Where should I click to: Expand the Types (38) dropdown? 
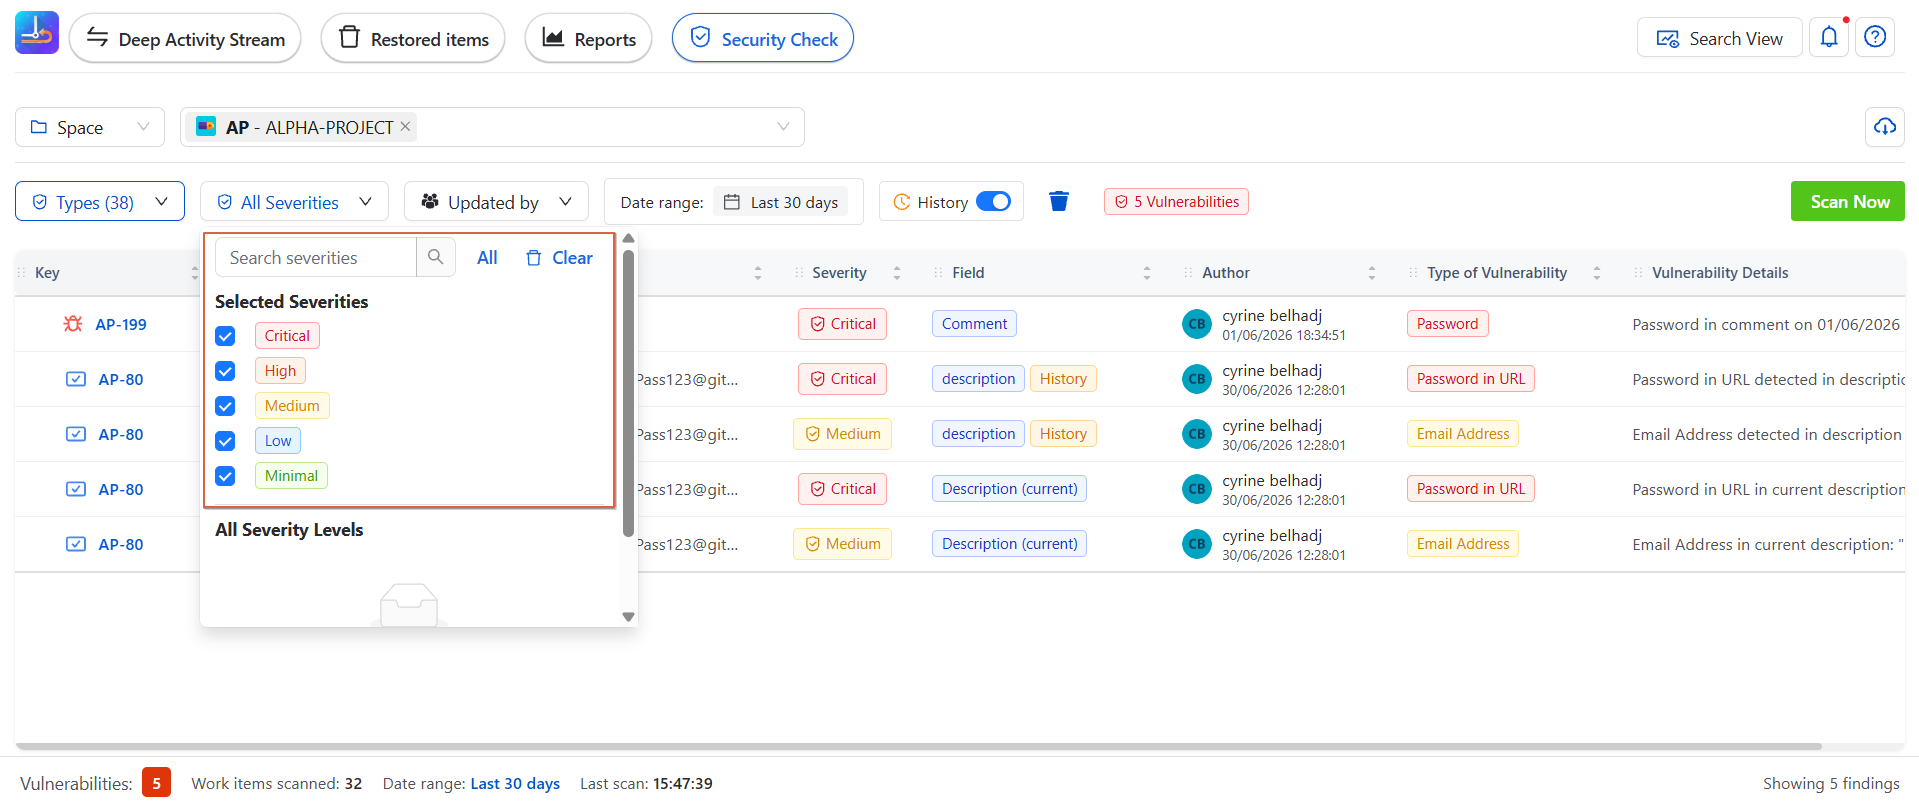(100, 201)
